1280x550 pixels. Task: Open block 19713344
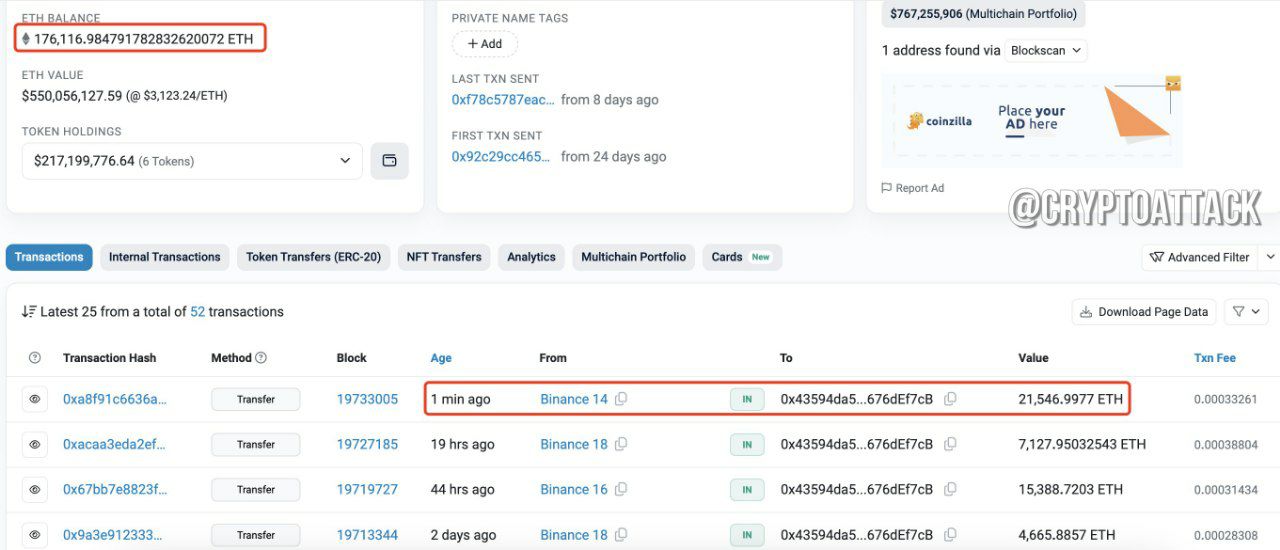pyautogui.click(x=367, y=535)
